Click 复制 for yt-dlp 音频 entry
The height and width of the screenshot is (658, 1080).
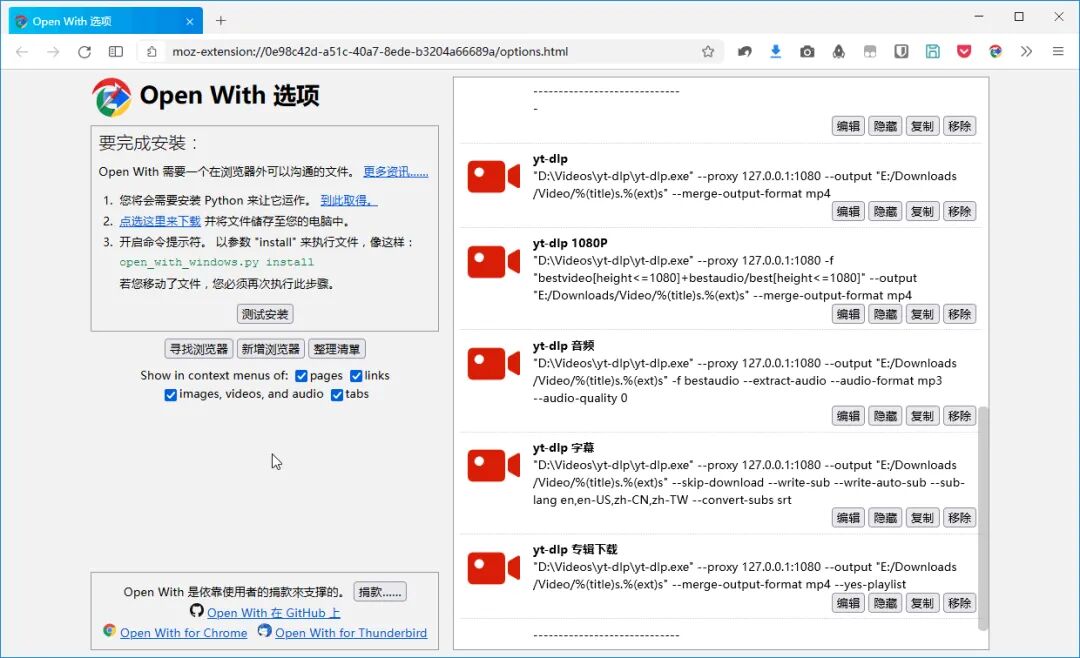pyautogui.click(x=922, y=416)
